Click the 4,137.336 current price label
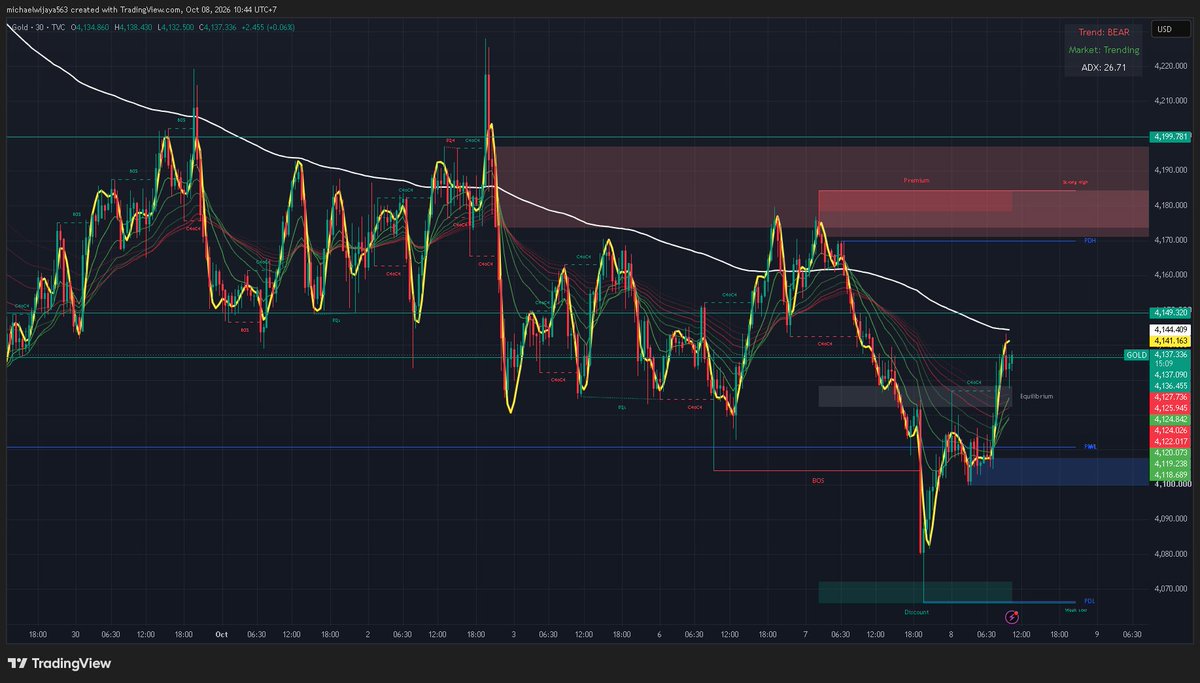Image resolution: width=1200 pixels, height=683 pixels. [x=1170, y=354]
